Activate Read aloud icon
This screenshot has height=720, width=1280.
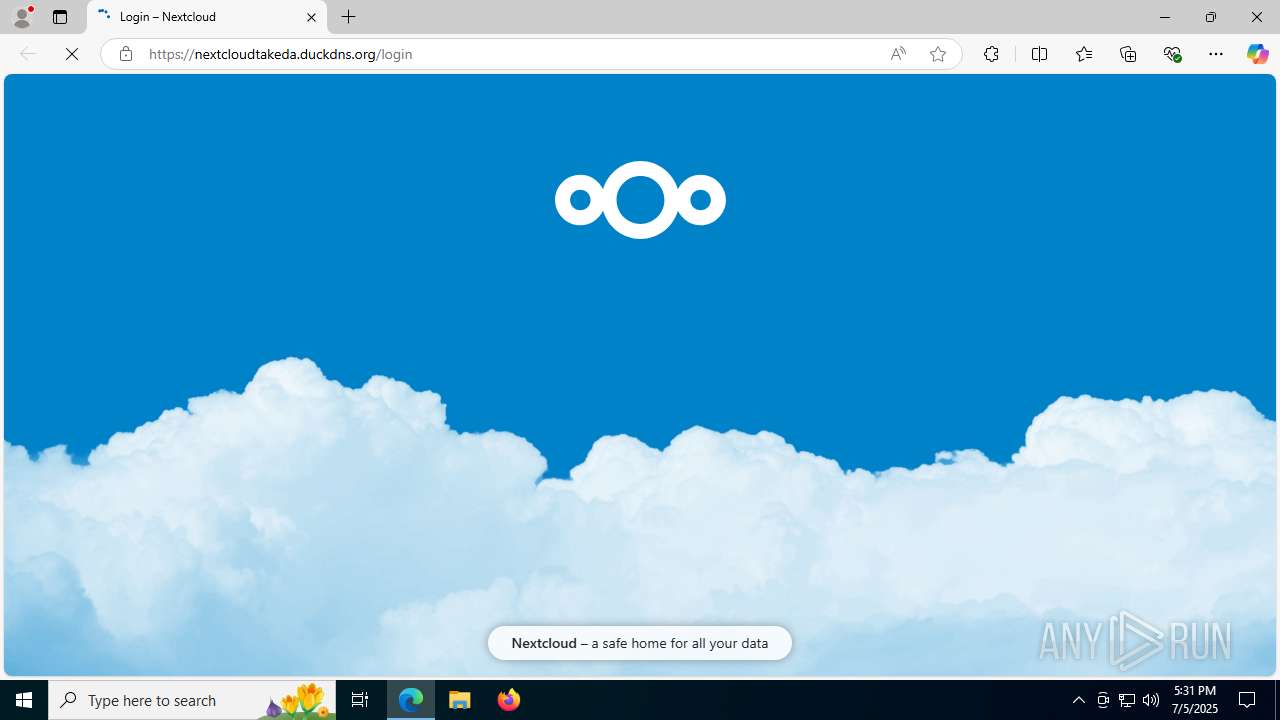tap(898, 54)
